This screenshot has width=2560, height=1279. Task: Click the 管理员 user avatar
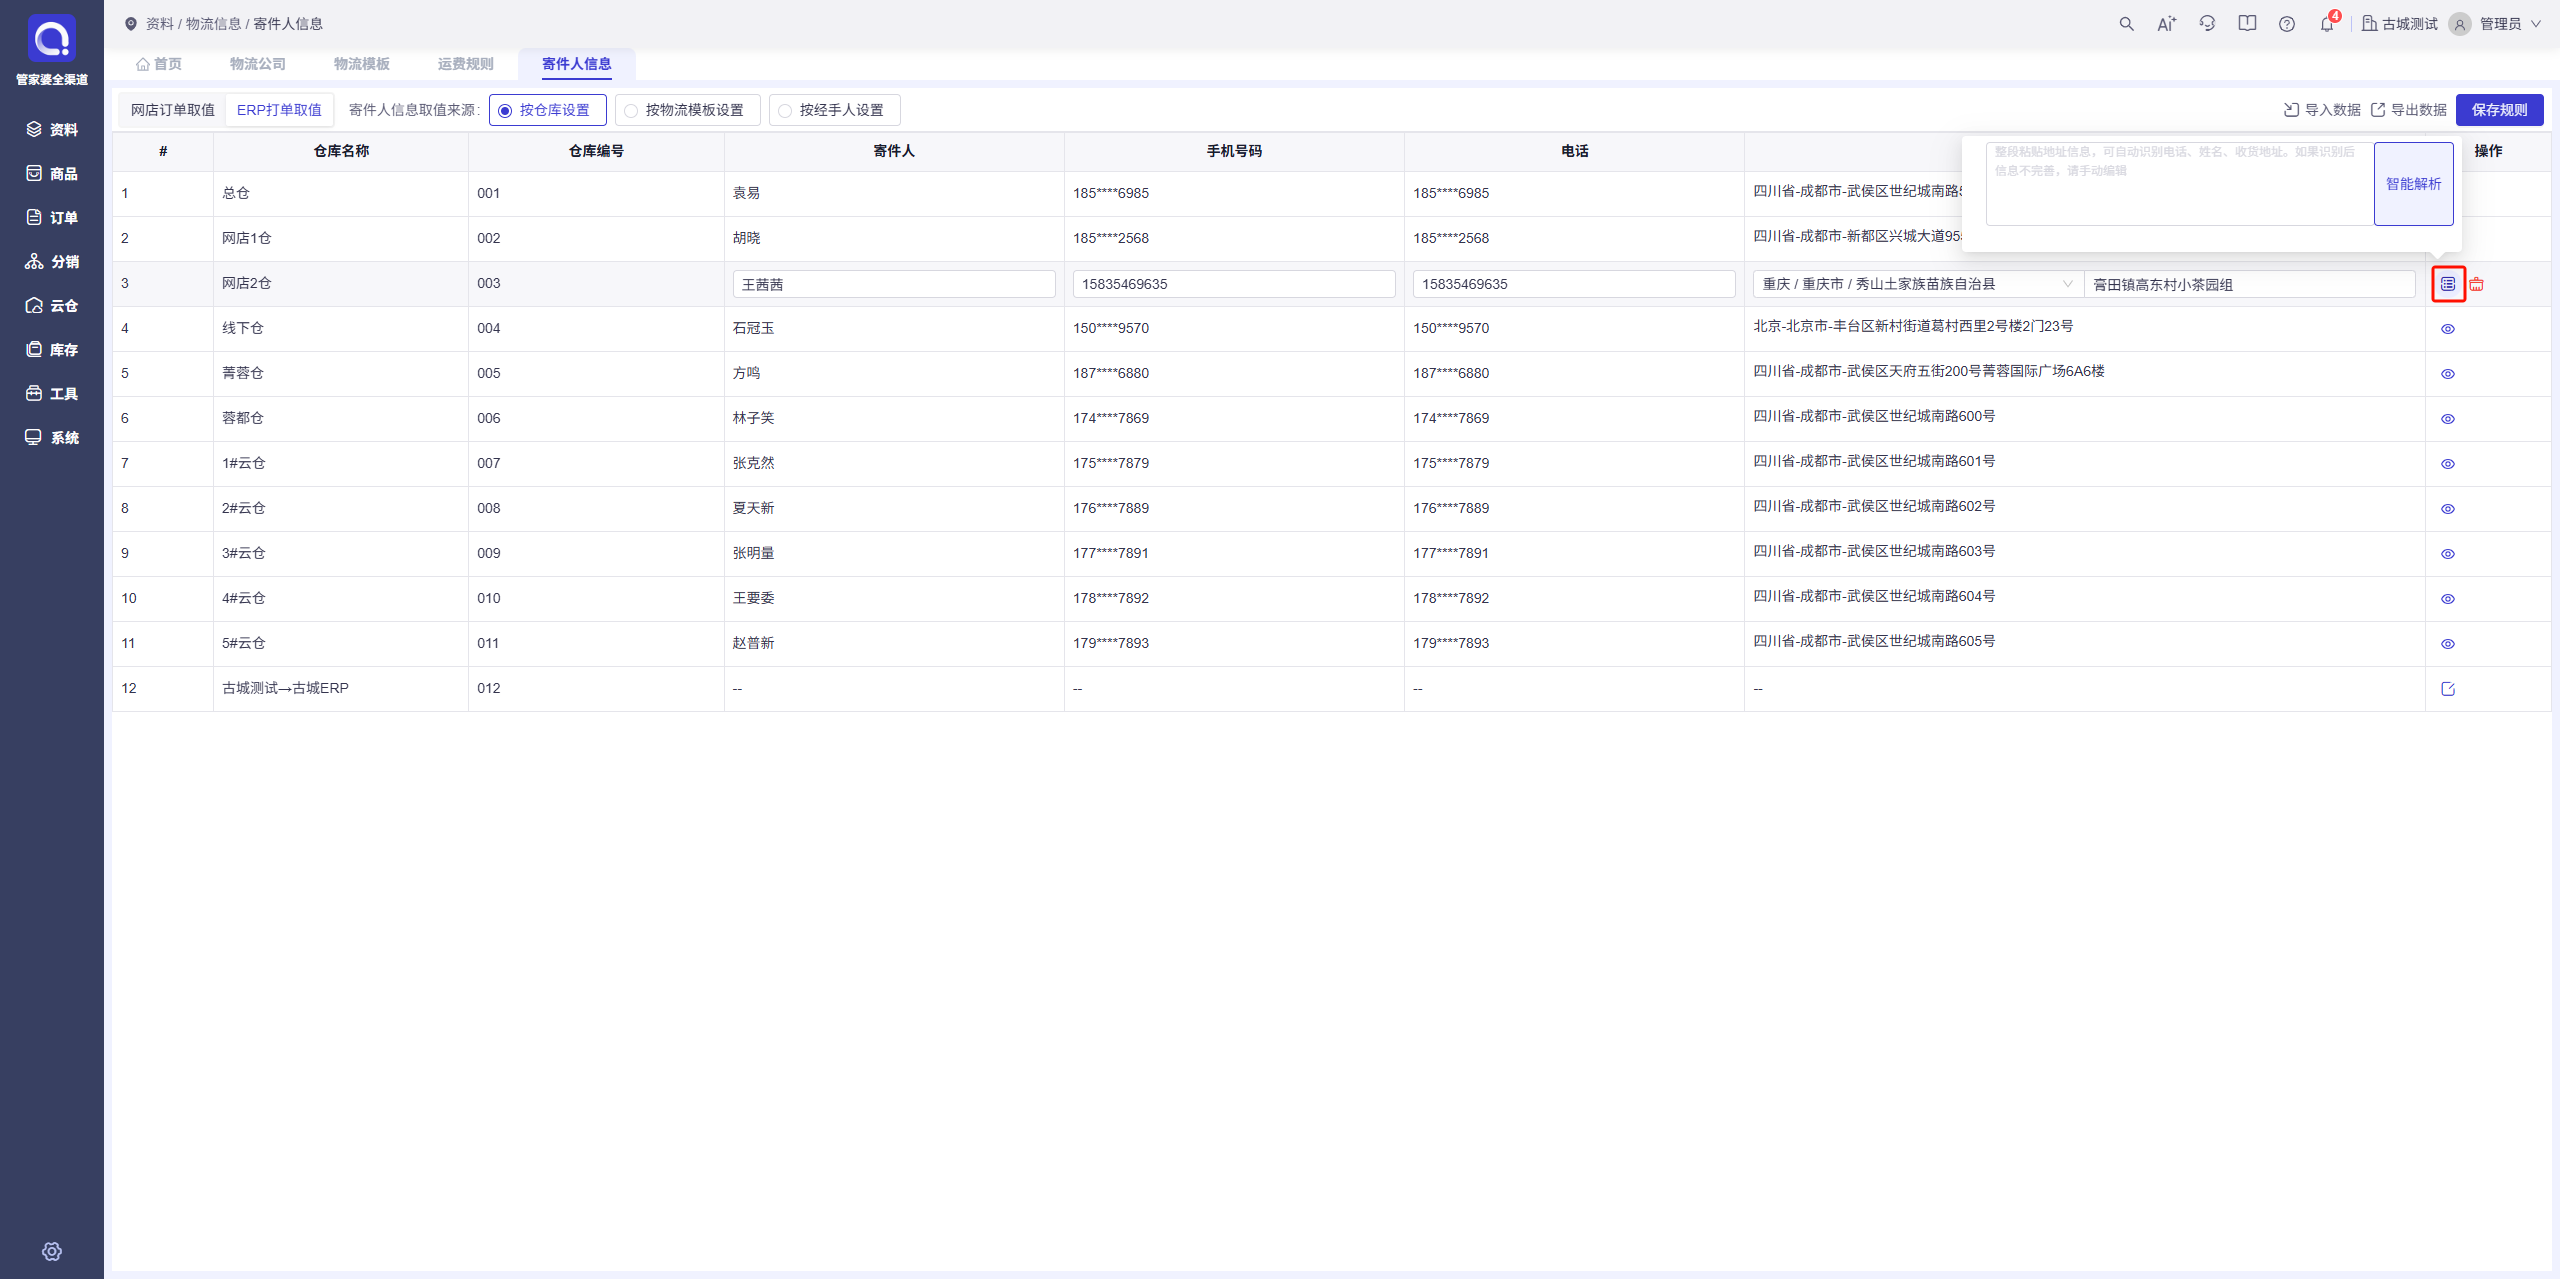2460,24
